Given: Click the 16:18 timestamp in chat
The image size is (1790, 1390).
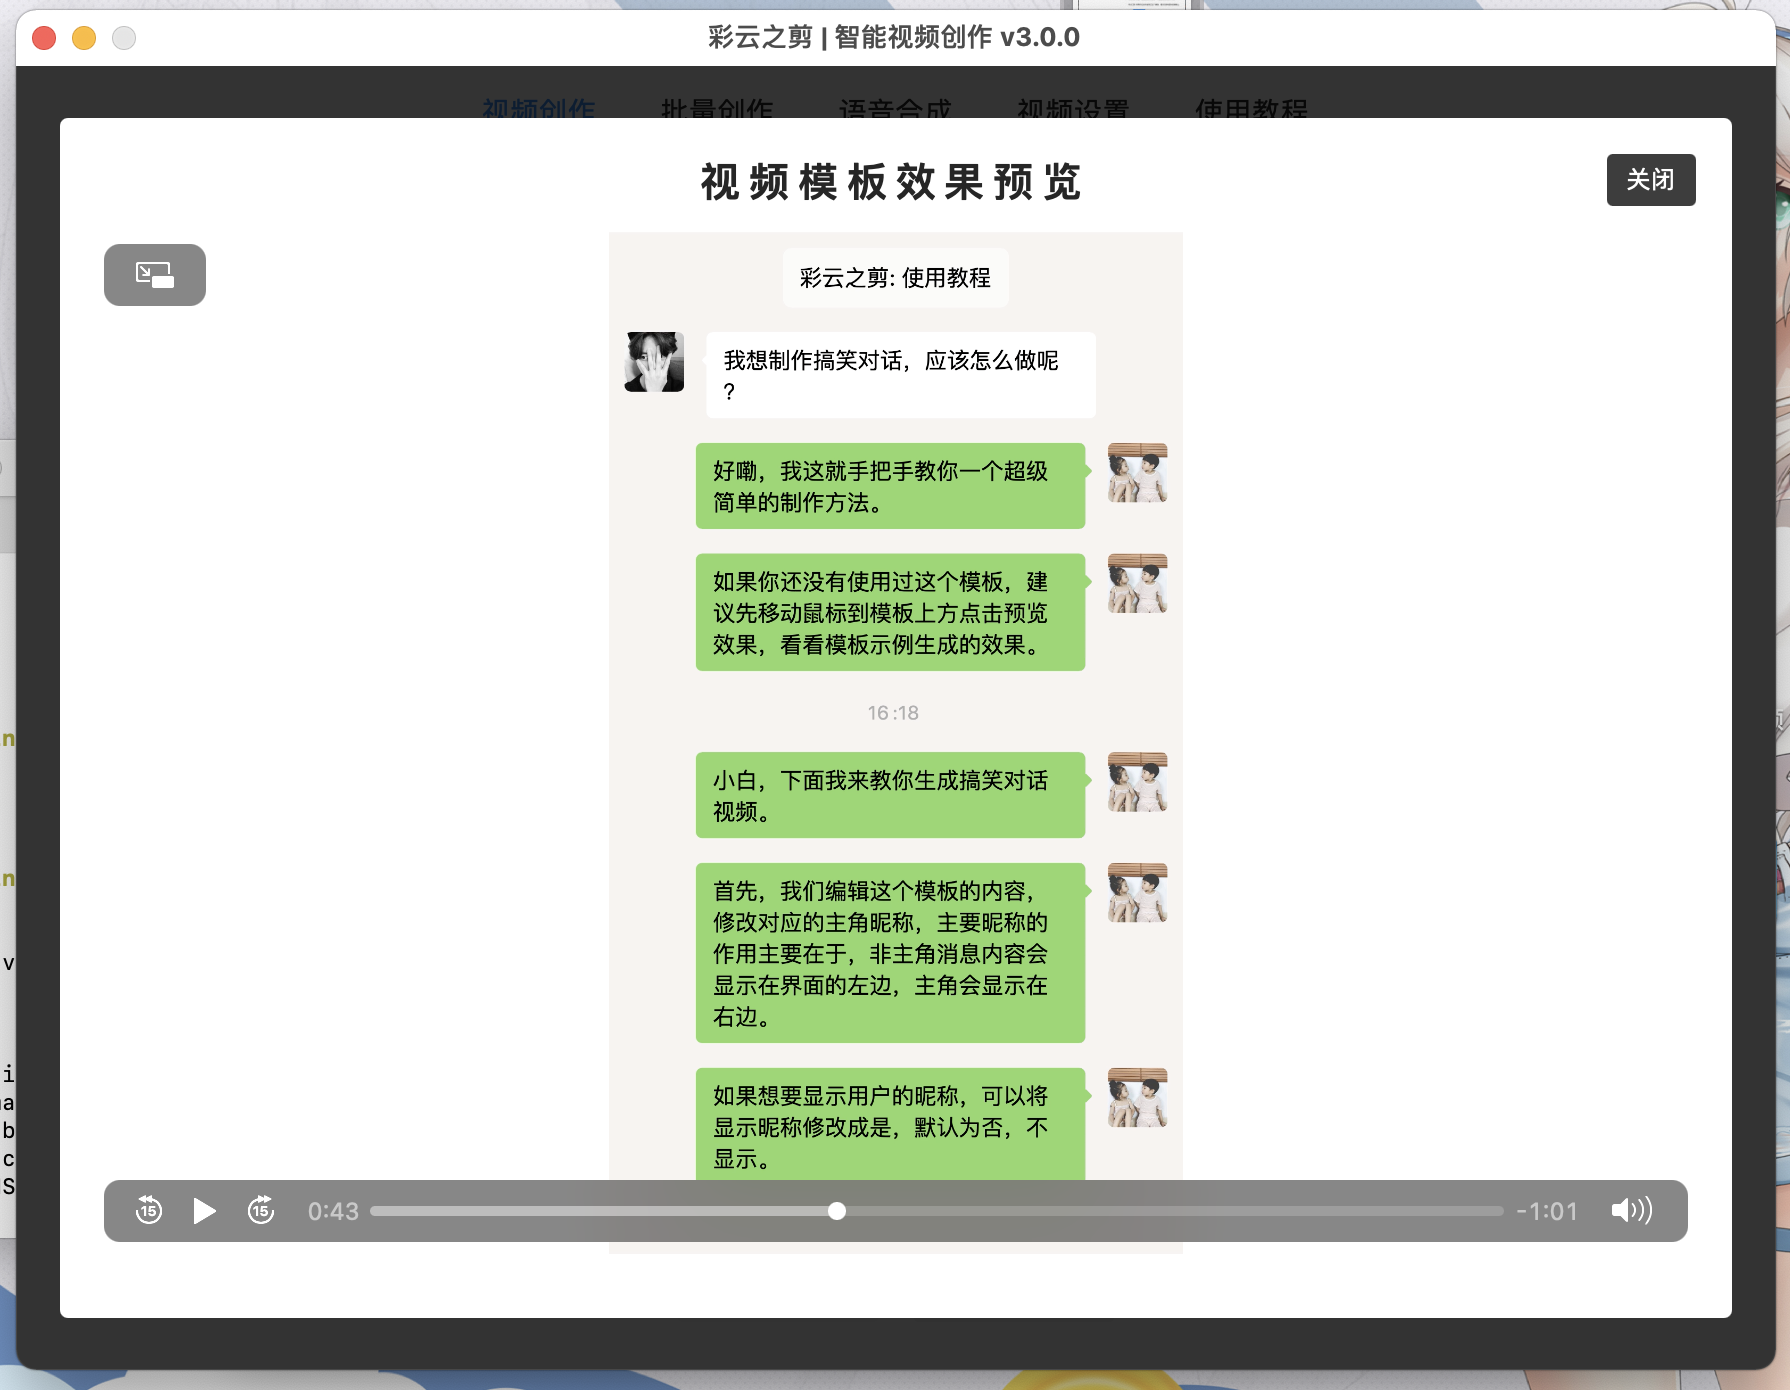Looking at the screenshot, I should click(893, 713).
